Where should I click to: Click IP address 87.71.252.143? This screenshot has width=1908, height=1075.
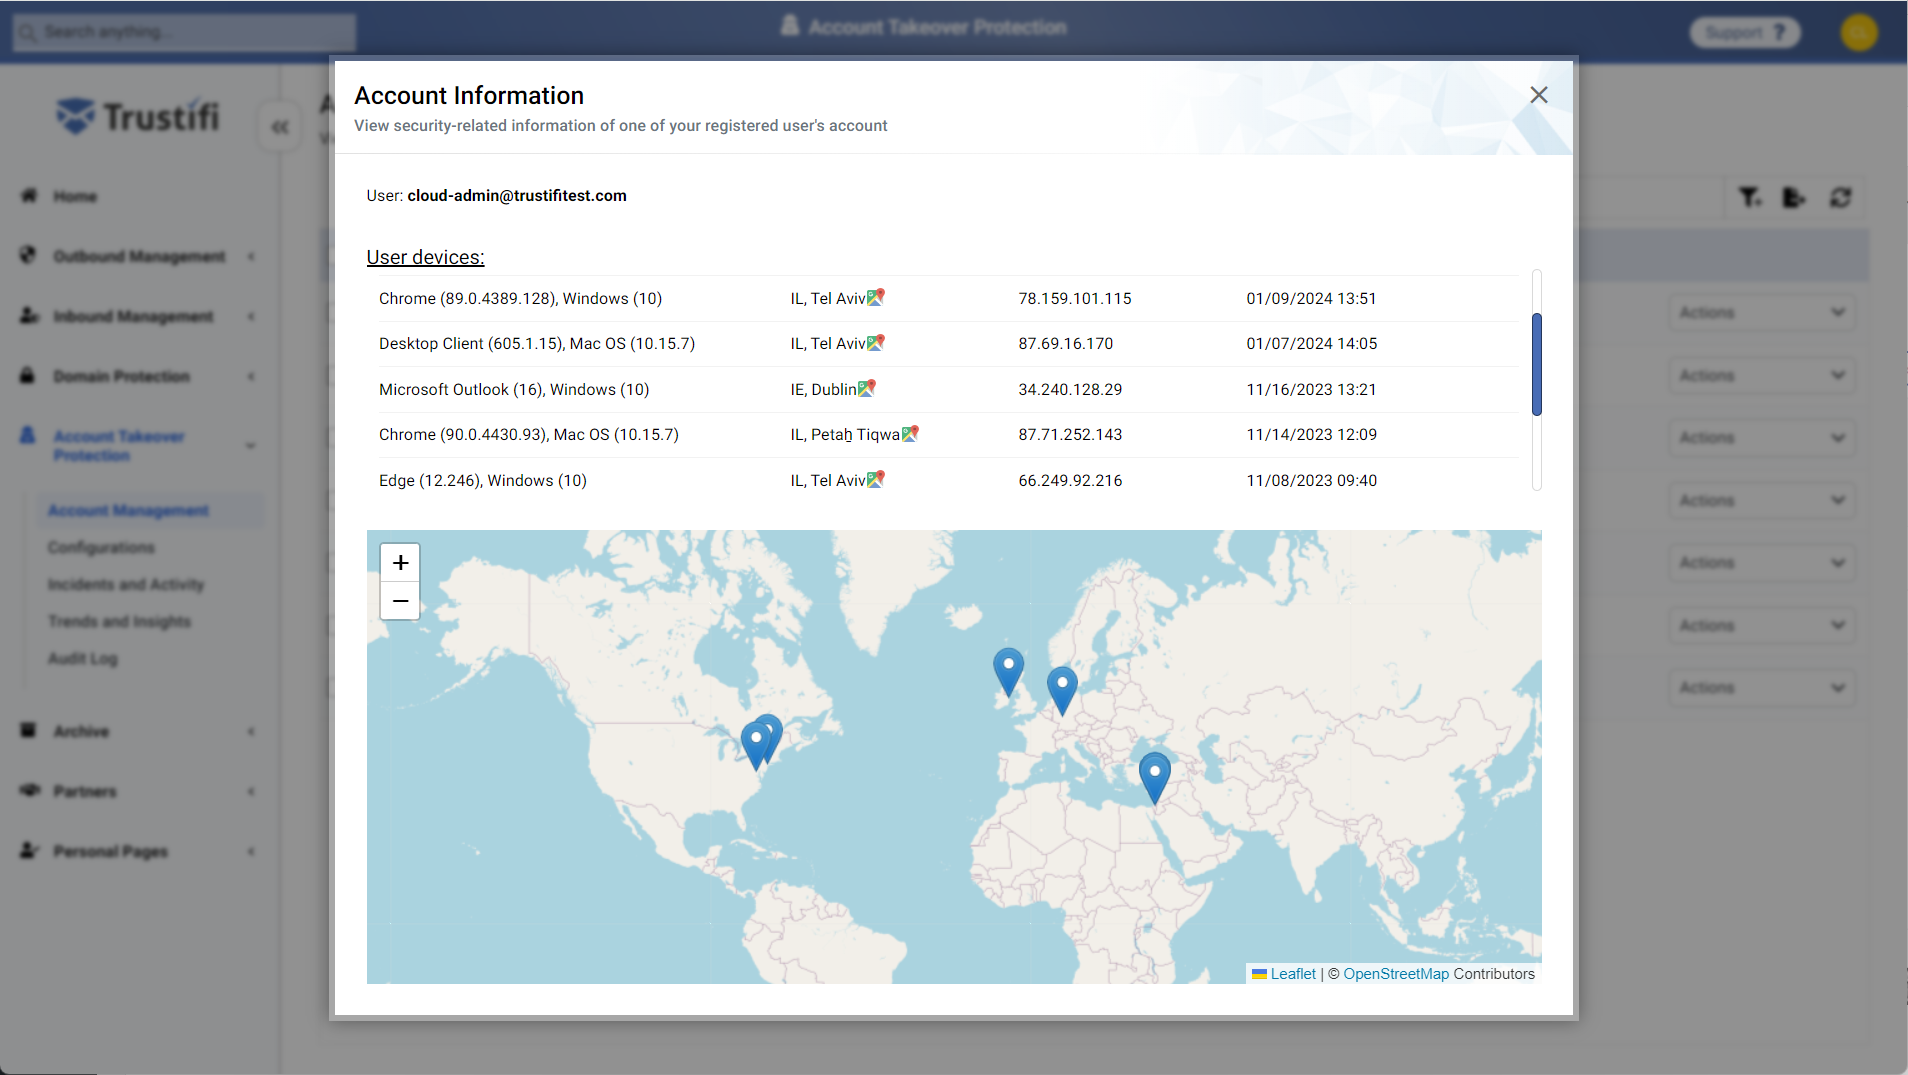click(x=1070, y=434)
